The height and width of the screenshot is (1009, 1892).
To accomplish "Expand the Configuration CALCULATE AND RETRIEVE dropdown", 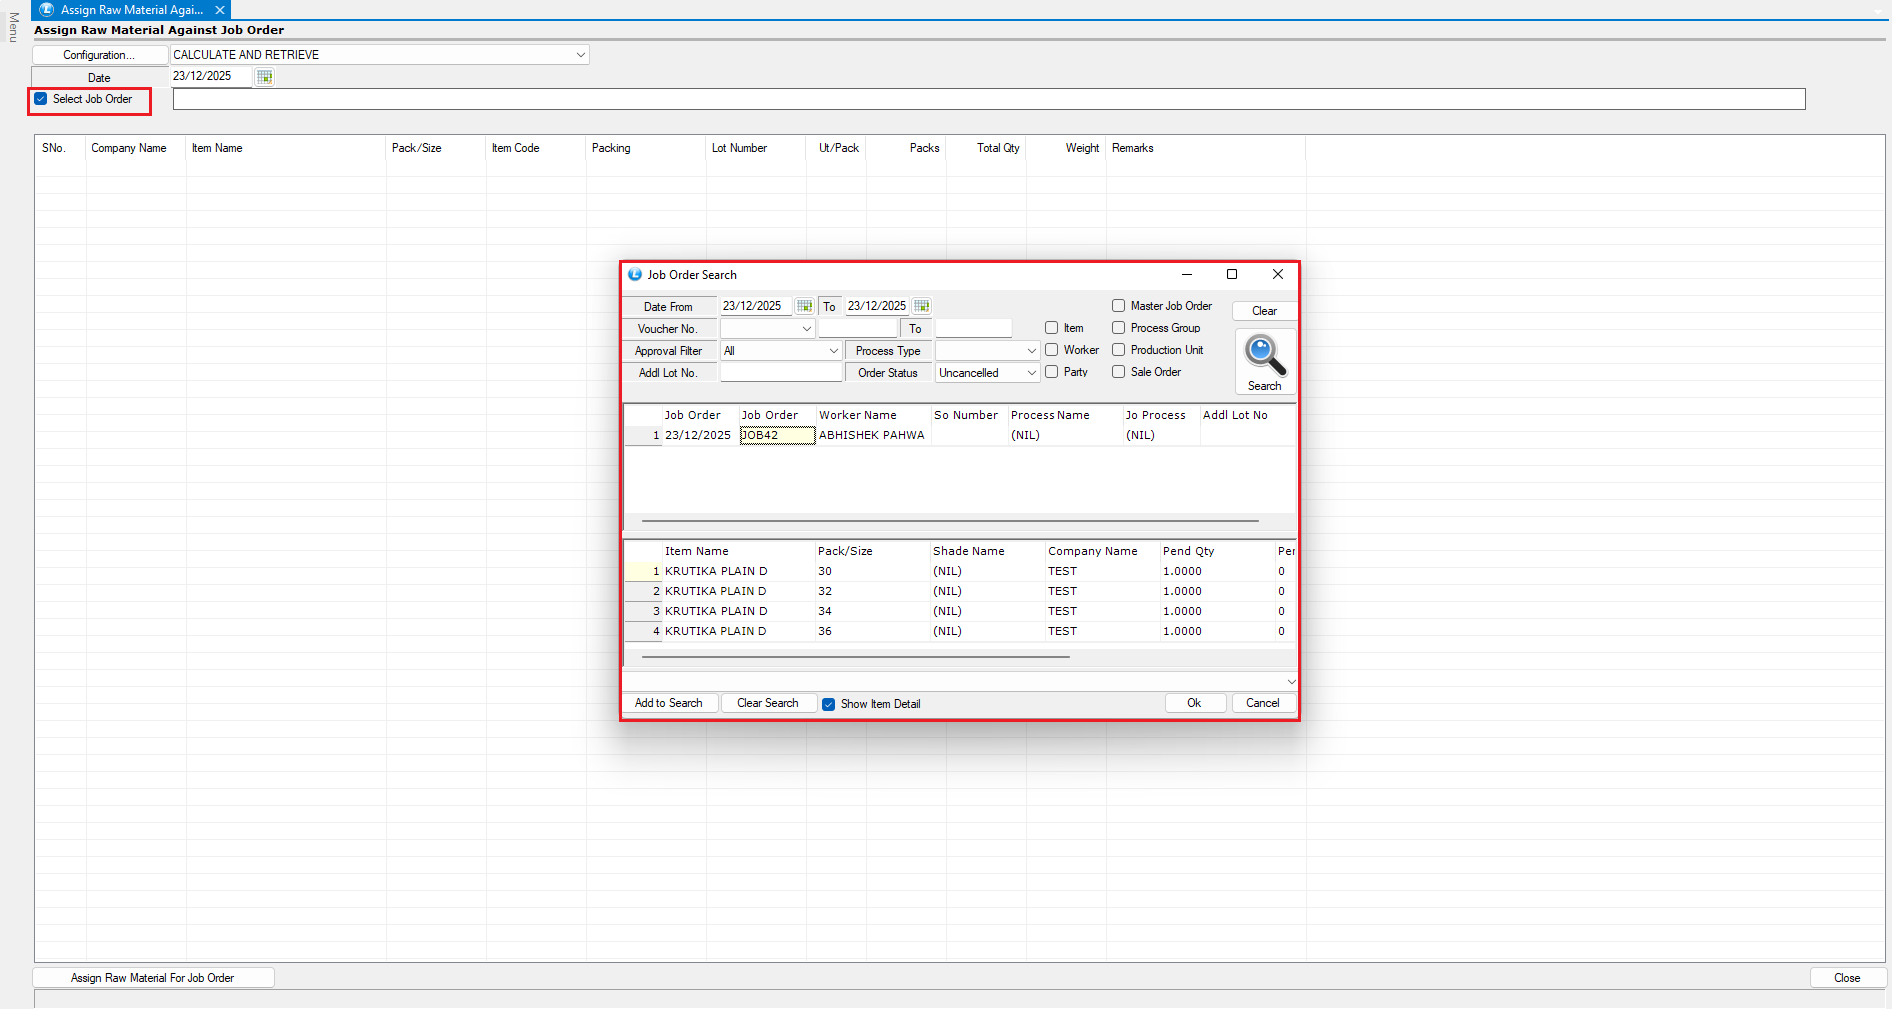I will coord(580,55).
